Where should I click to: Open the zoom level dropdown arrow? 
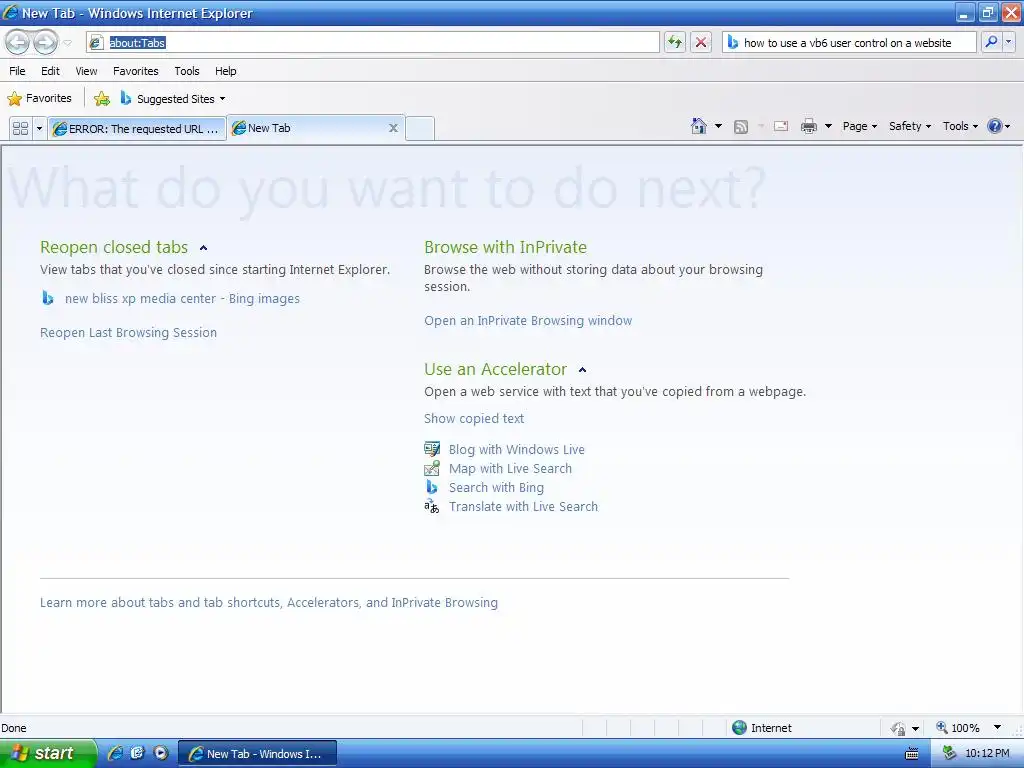pyautogui.click(x=997, y=728)
